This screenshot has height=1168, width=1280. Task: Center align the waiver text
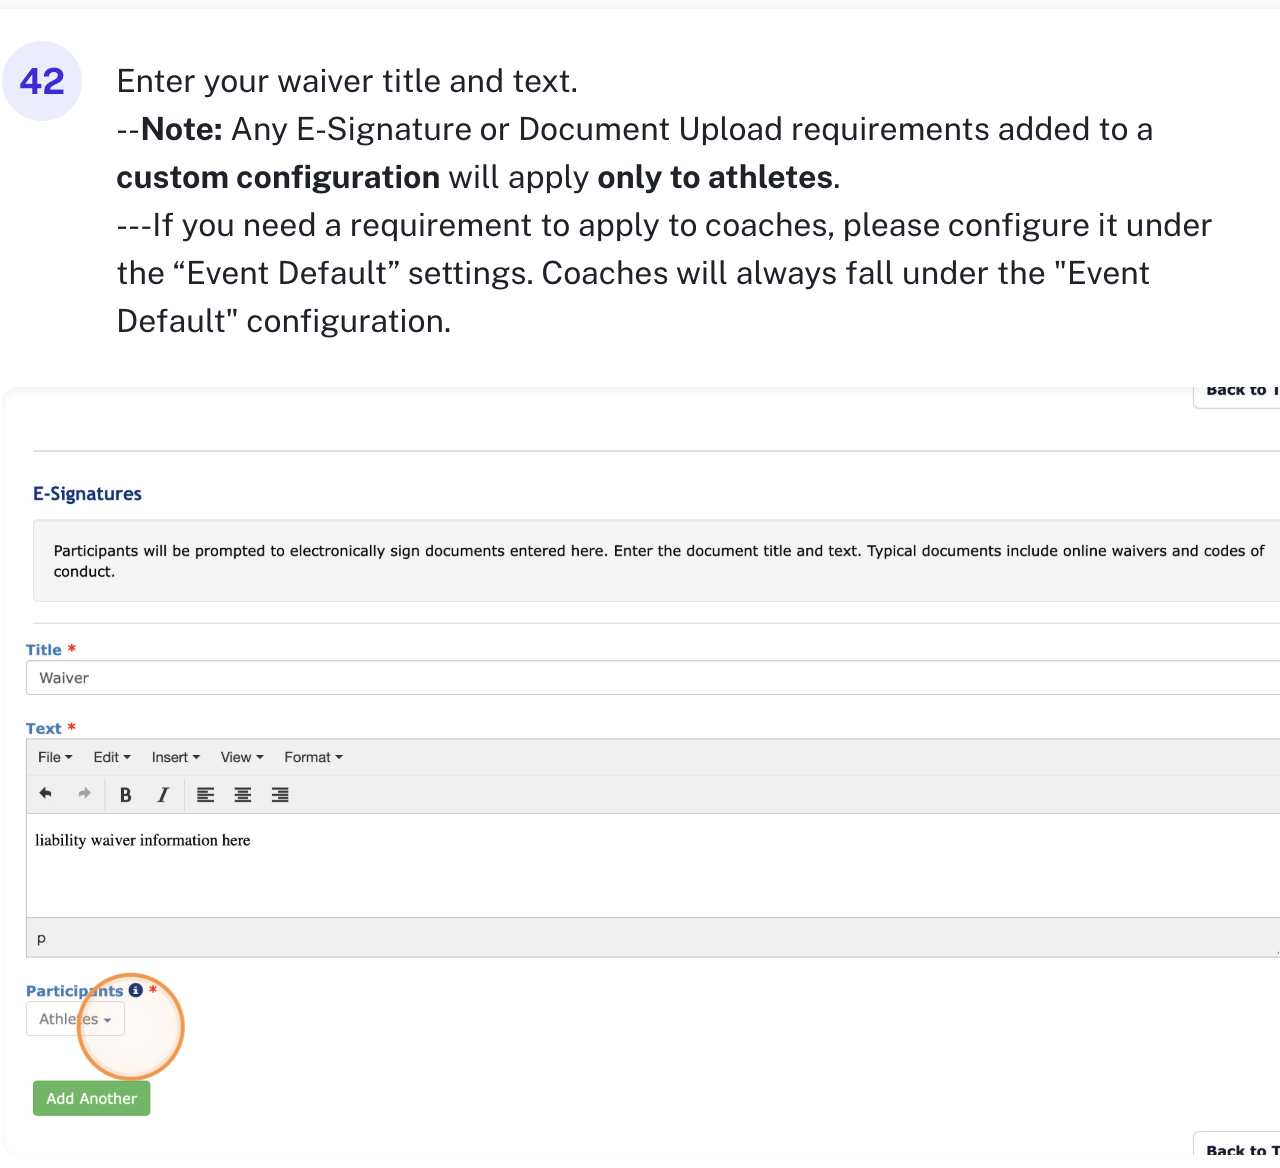pos(243,795)
